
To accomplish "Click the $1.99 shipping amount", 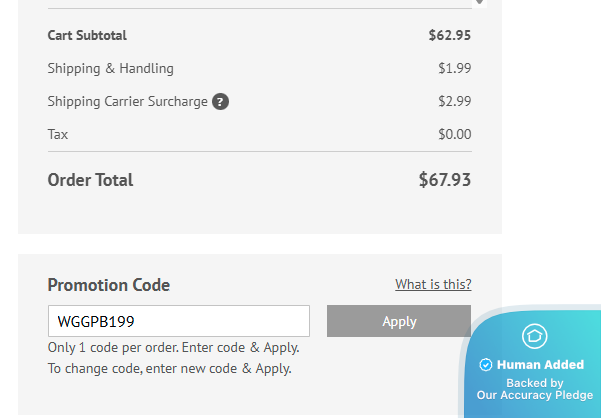I will [x=454, y=69].
